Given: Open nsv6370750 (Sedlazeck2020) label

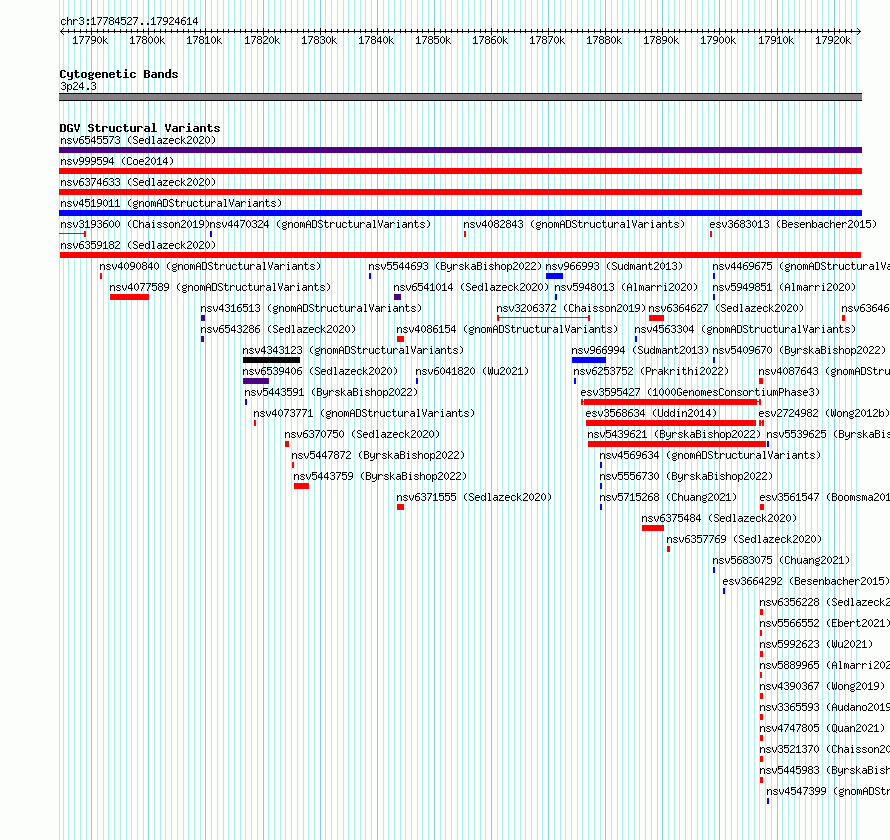Looking at the screenshot, I should tap(362, 434).
